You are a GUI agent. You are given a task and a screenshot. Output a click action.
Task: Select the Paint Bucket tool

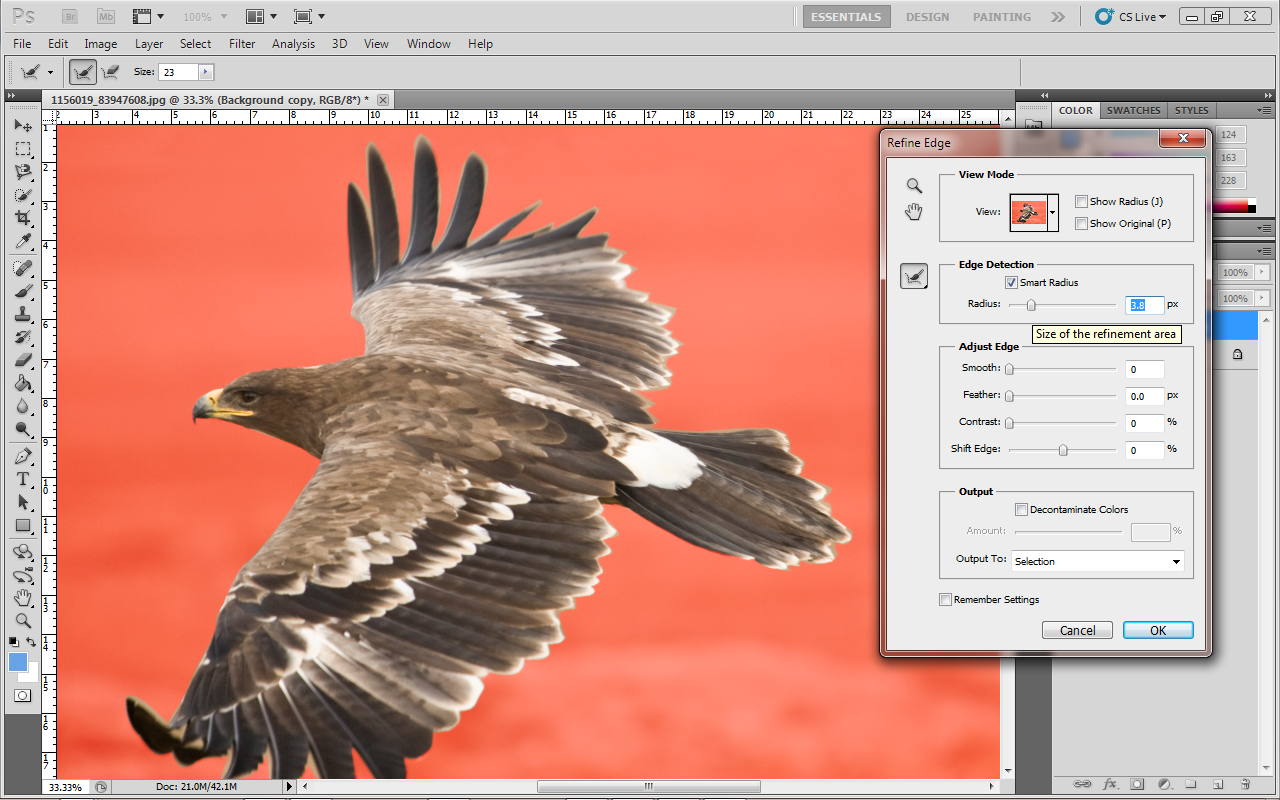point(23,384)
